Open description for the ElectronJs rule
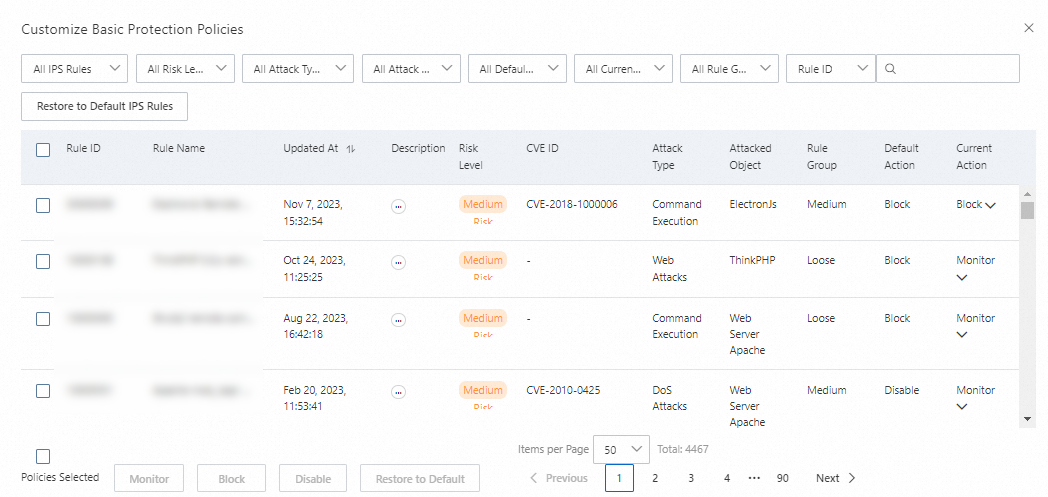Image resolution: width=1048 pixels, height=497 pixels. pyautogui.click(x=398, y=206)
